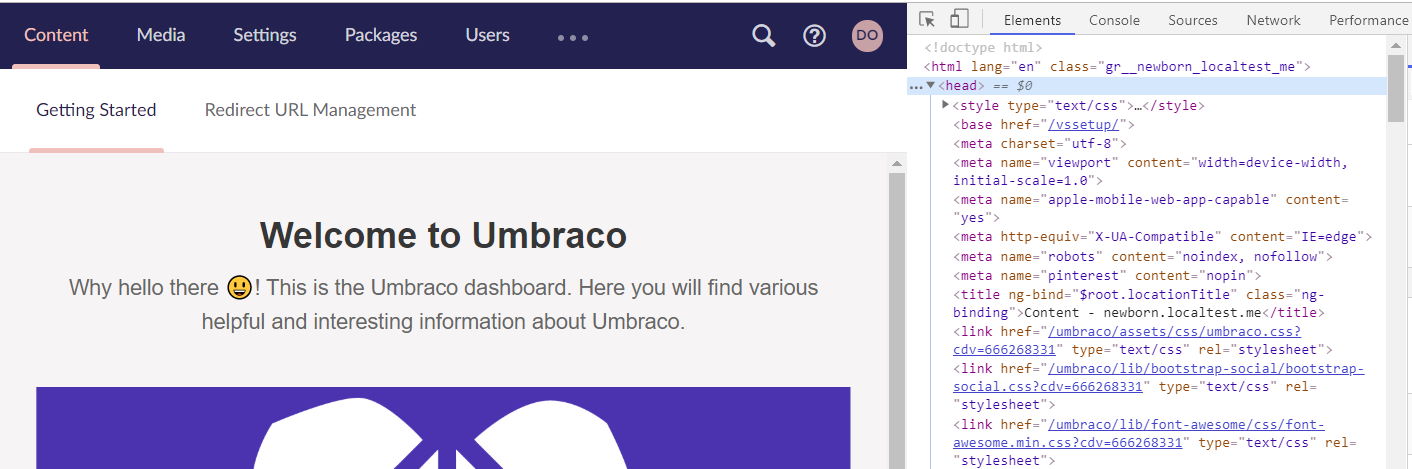Screen dimensions: 1412x469
Task: Open the Umbraco search icon
Action: click(763, 36)
